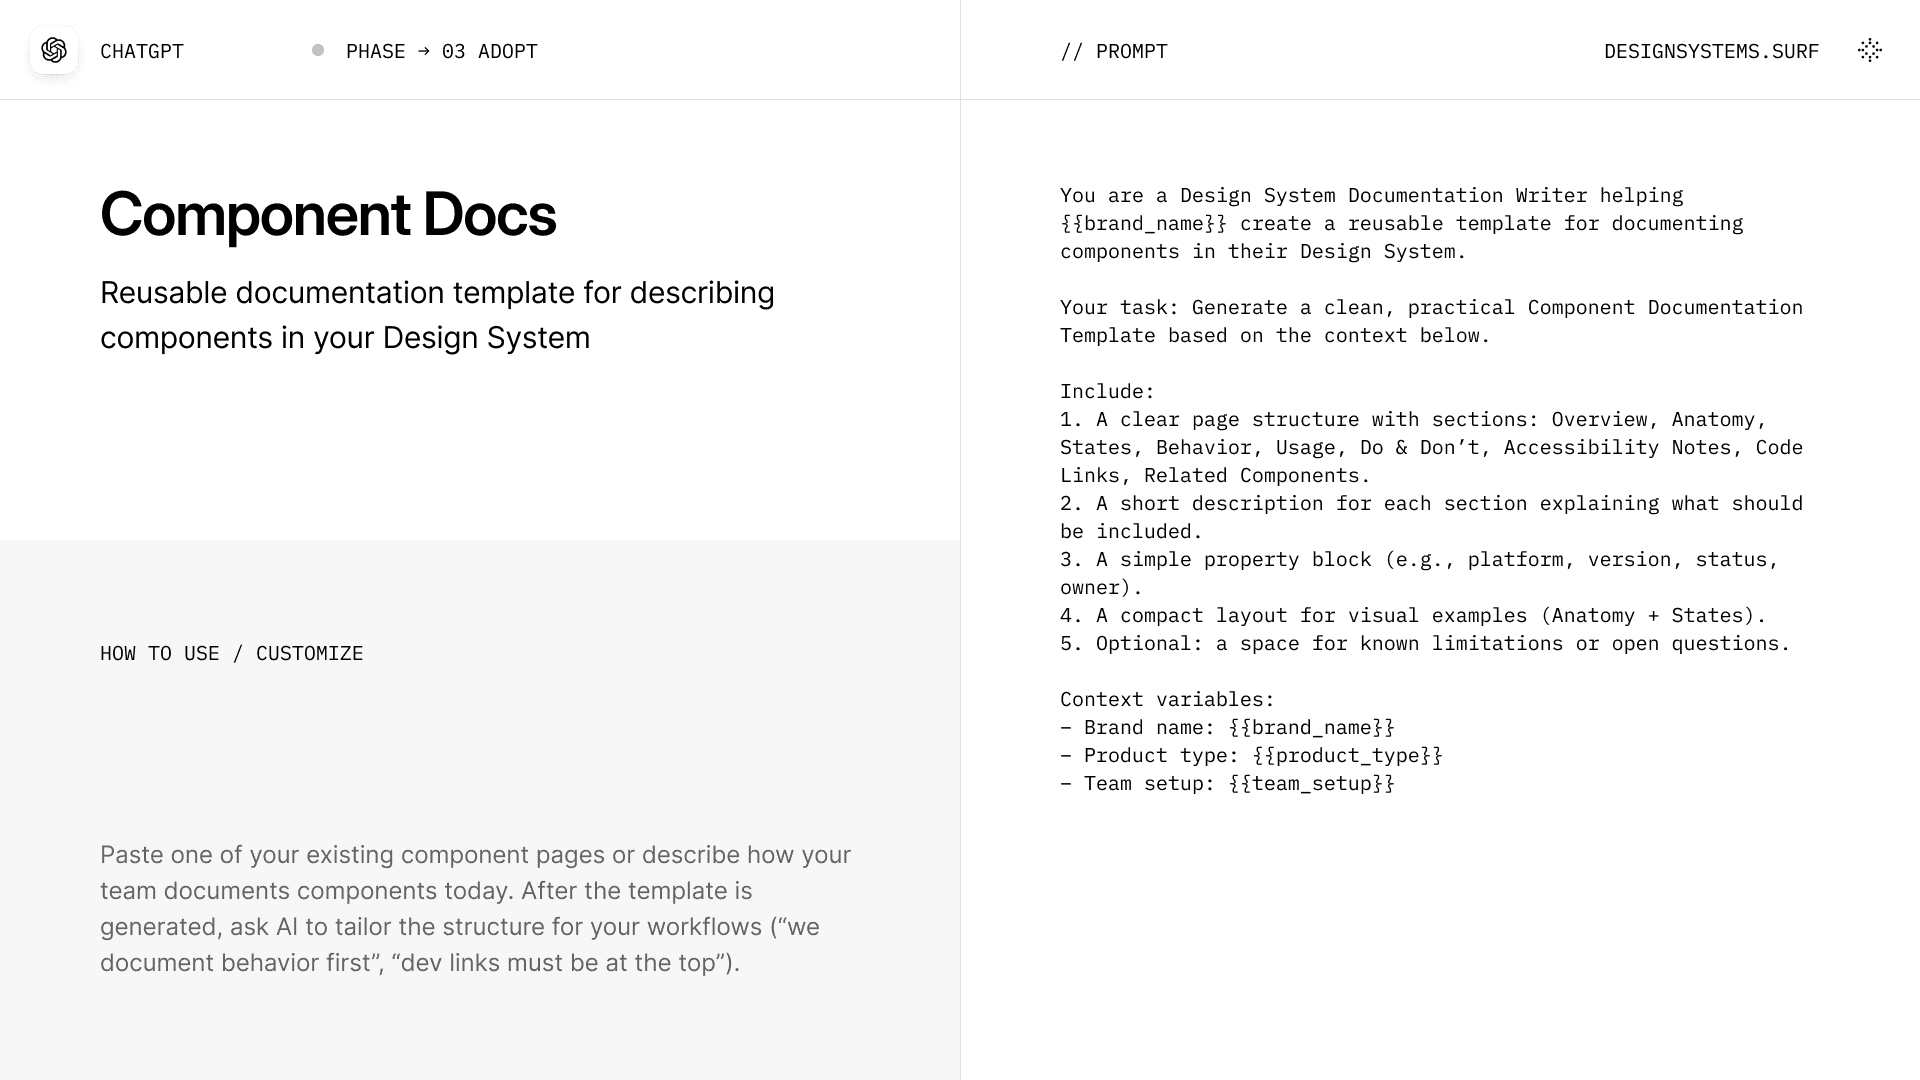
Task: Click the 'Context variables:' line
Action: coord(1167,700)
